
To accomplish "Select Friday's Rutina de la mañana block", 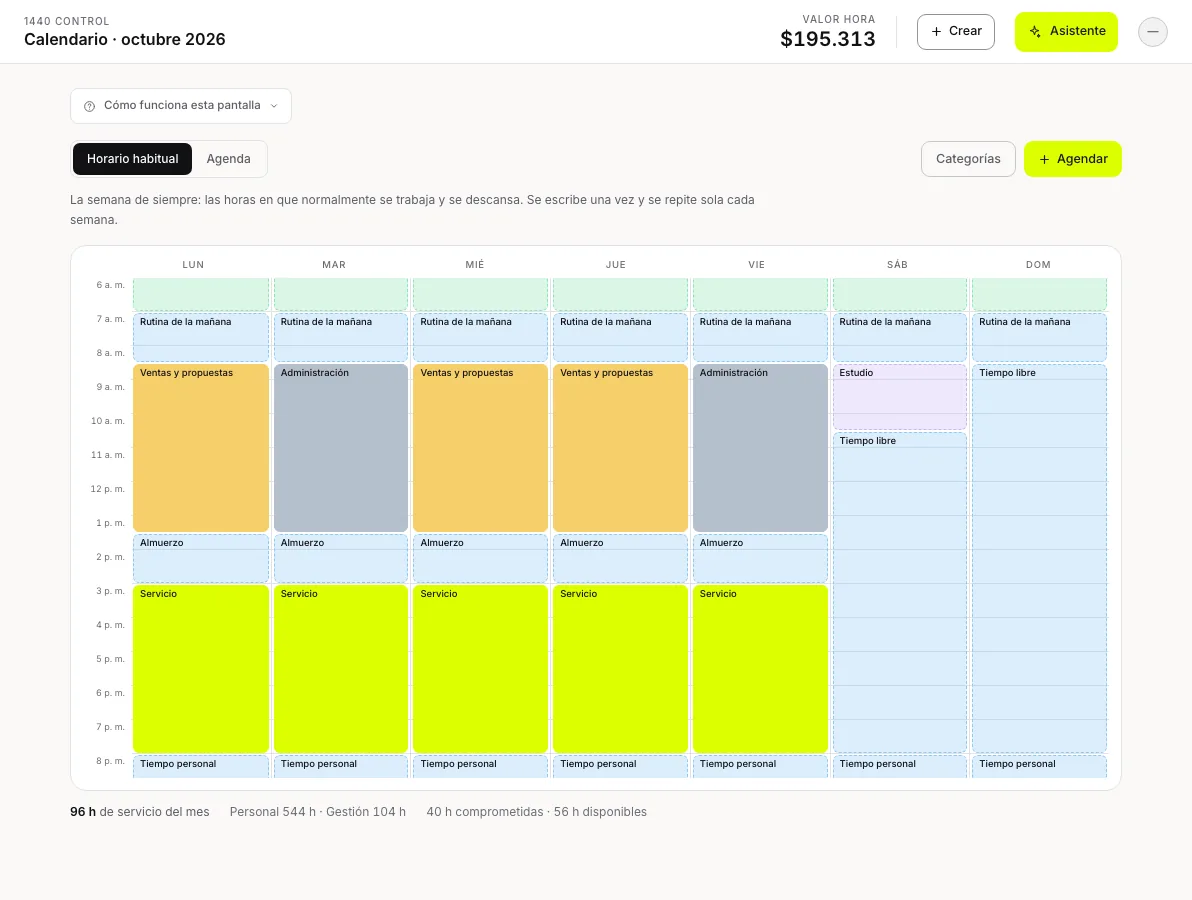I will 760,338.
